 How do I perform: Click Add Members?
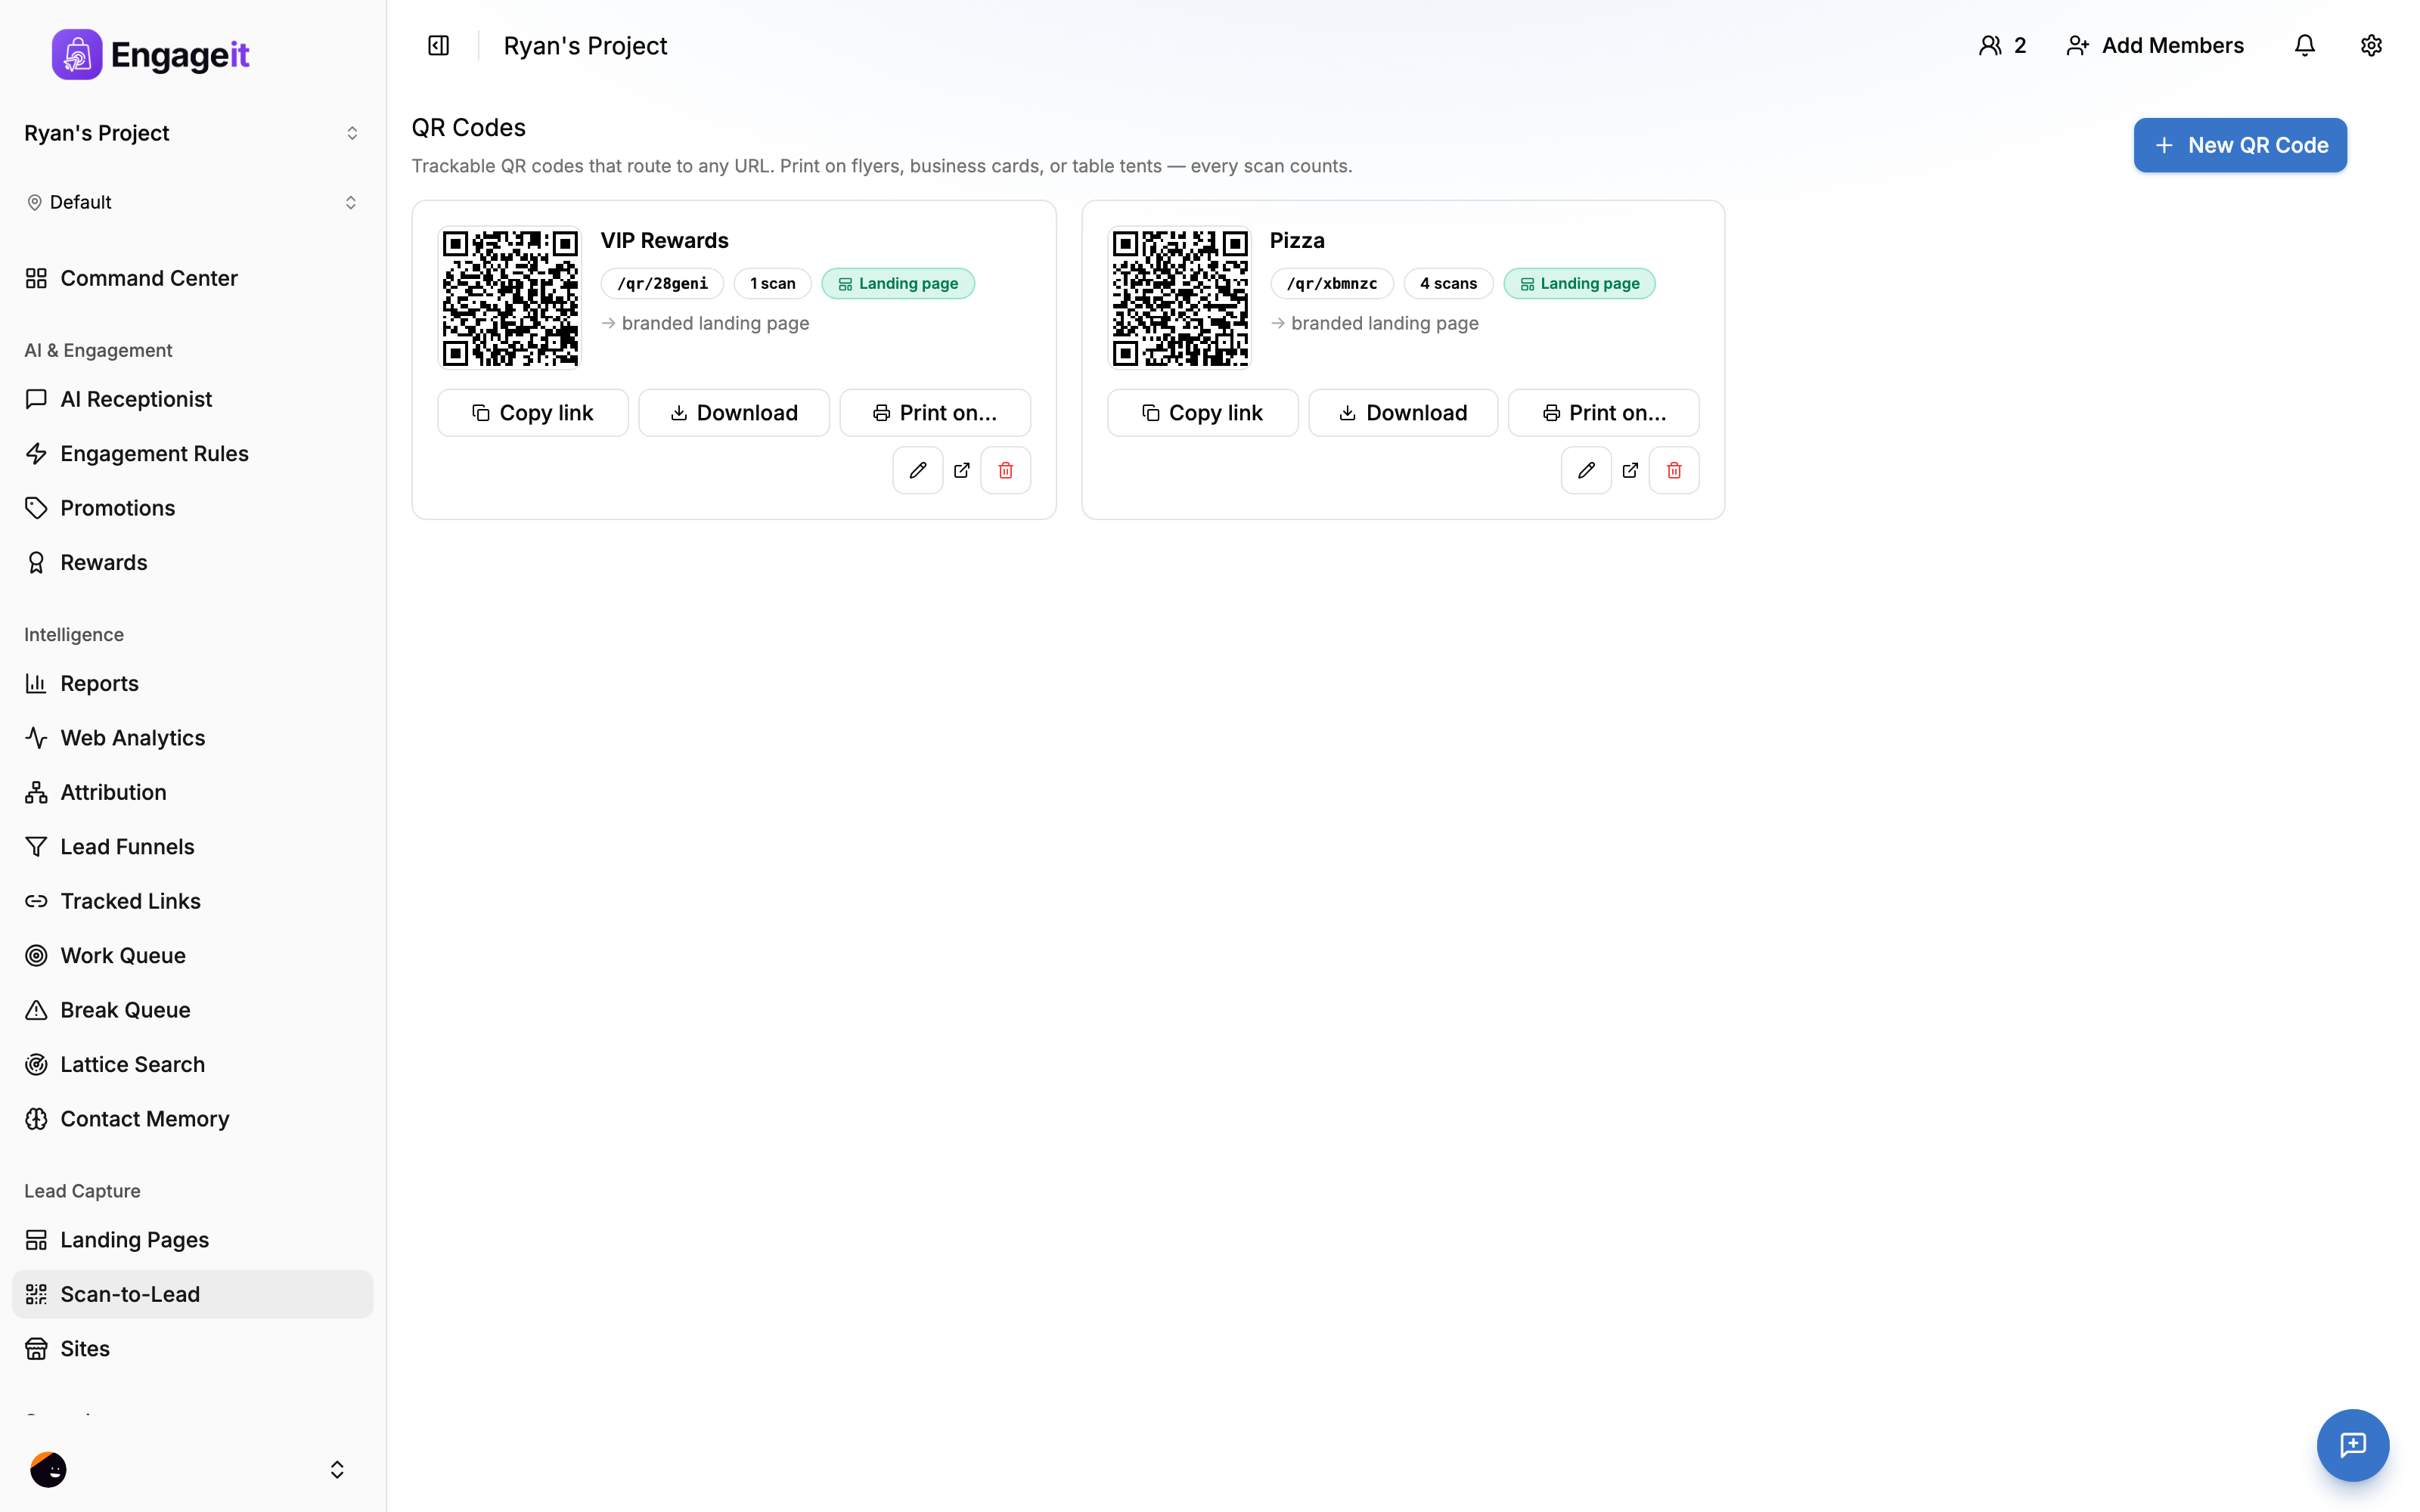pyautogui.click(x=2155, y=46)
